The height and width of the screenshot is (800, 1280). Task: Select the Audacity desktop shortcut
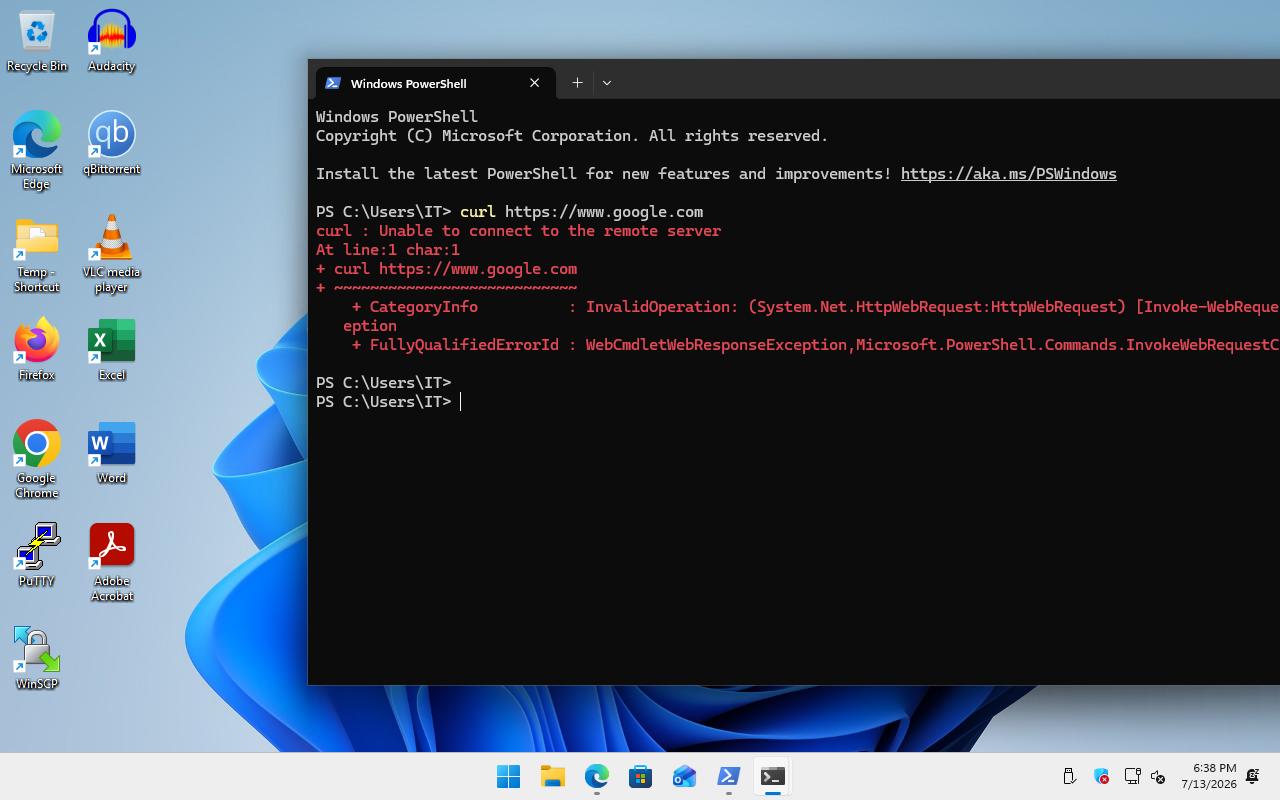112,42
